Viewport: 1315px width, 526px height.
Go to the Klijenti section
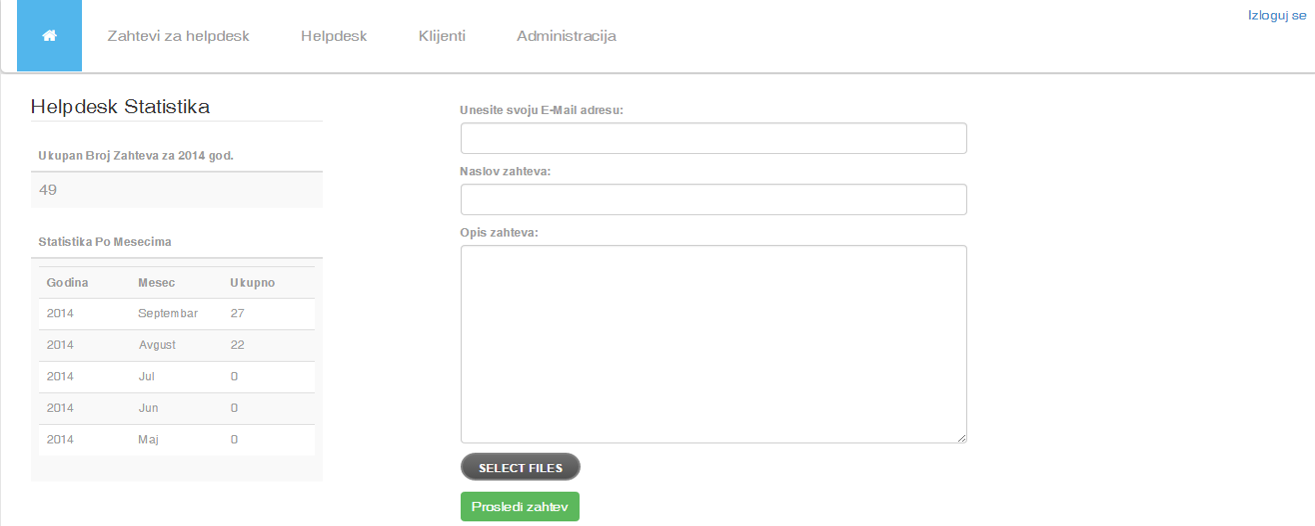coord(442,36)
